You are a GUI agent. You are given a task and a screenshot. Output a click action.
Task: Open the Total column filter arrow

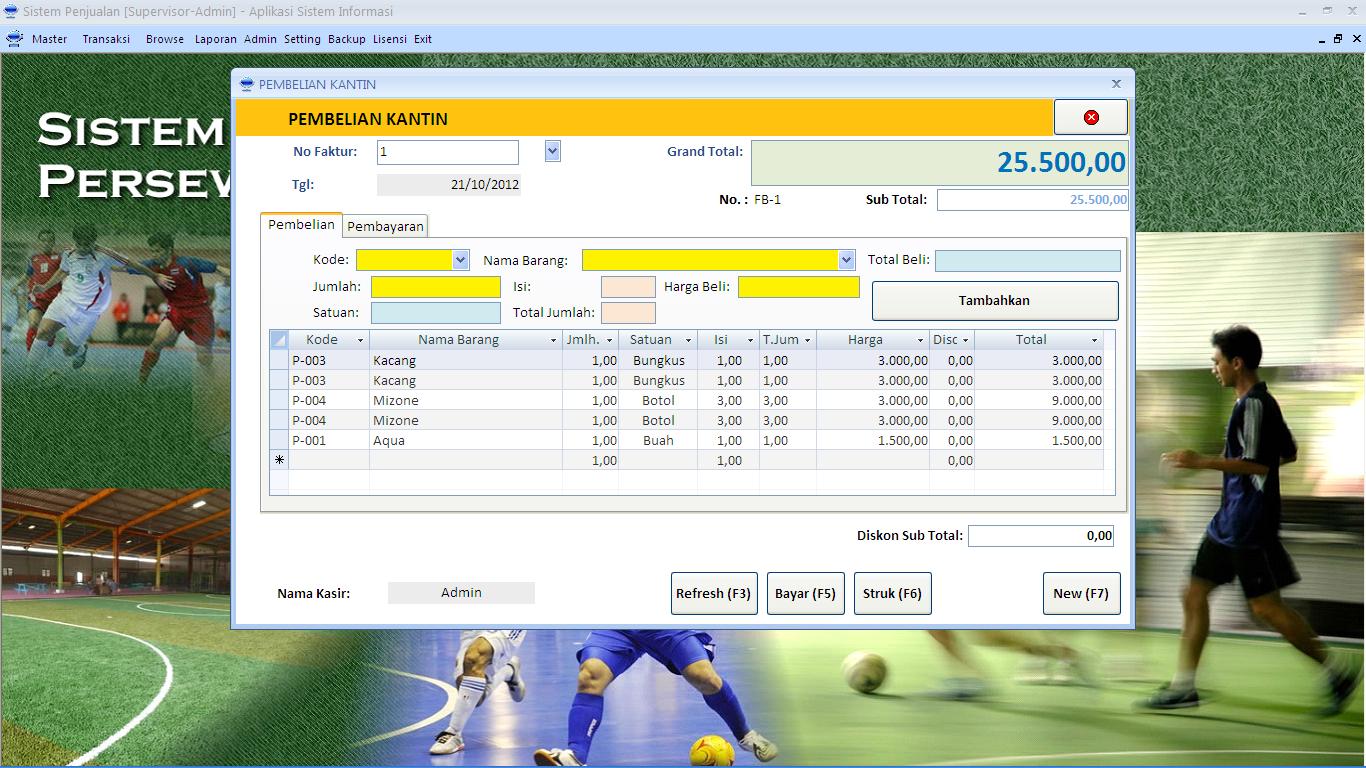(x=1094, y=340)
